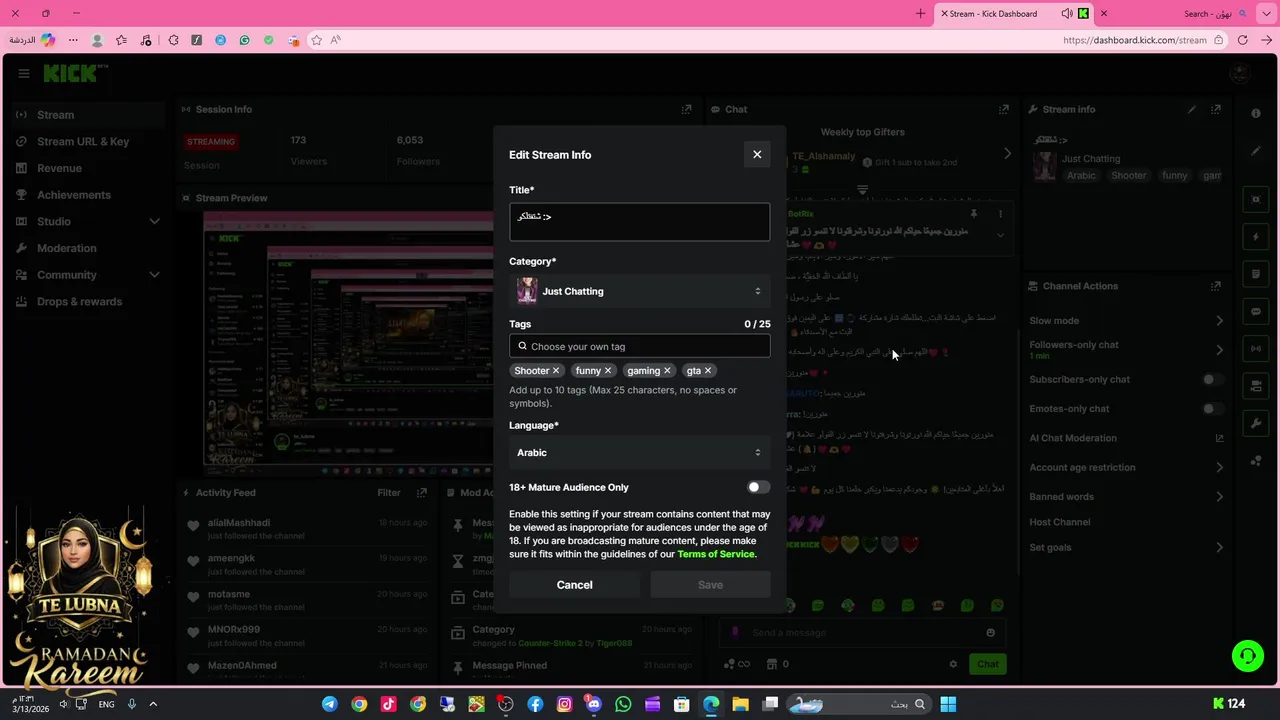The width and height of the screenshot is (1280, 720).
Task: Click the Save button in dialog
Action: [710, 585]
